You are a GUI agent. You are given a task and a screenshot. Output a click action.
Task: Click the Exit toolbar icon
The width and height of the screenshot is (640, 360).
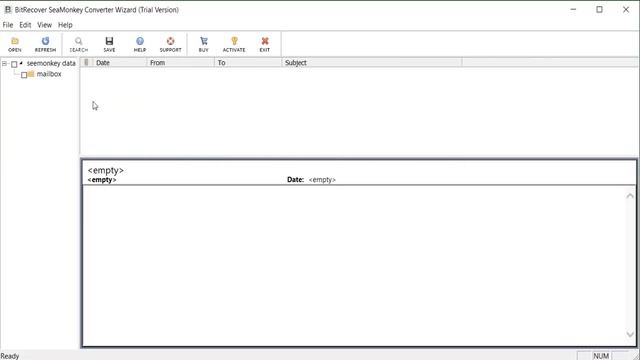[x=264, y=44]
